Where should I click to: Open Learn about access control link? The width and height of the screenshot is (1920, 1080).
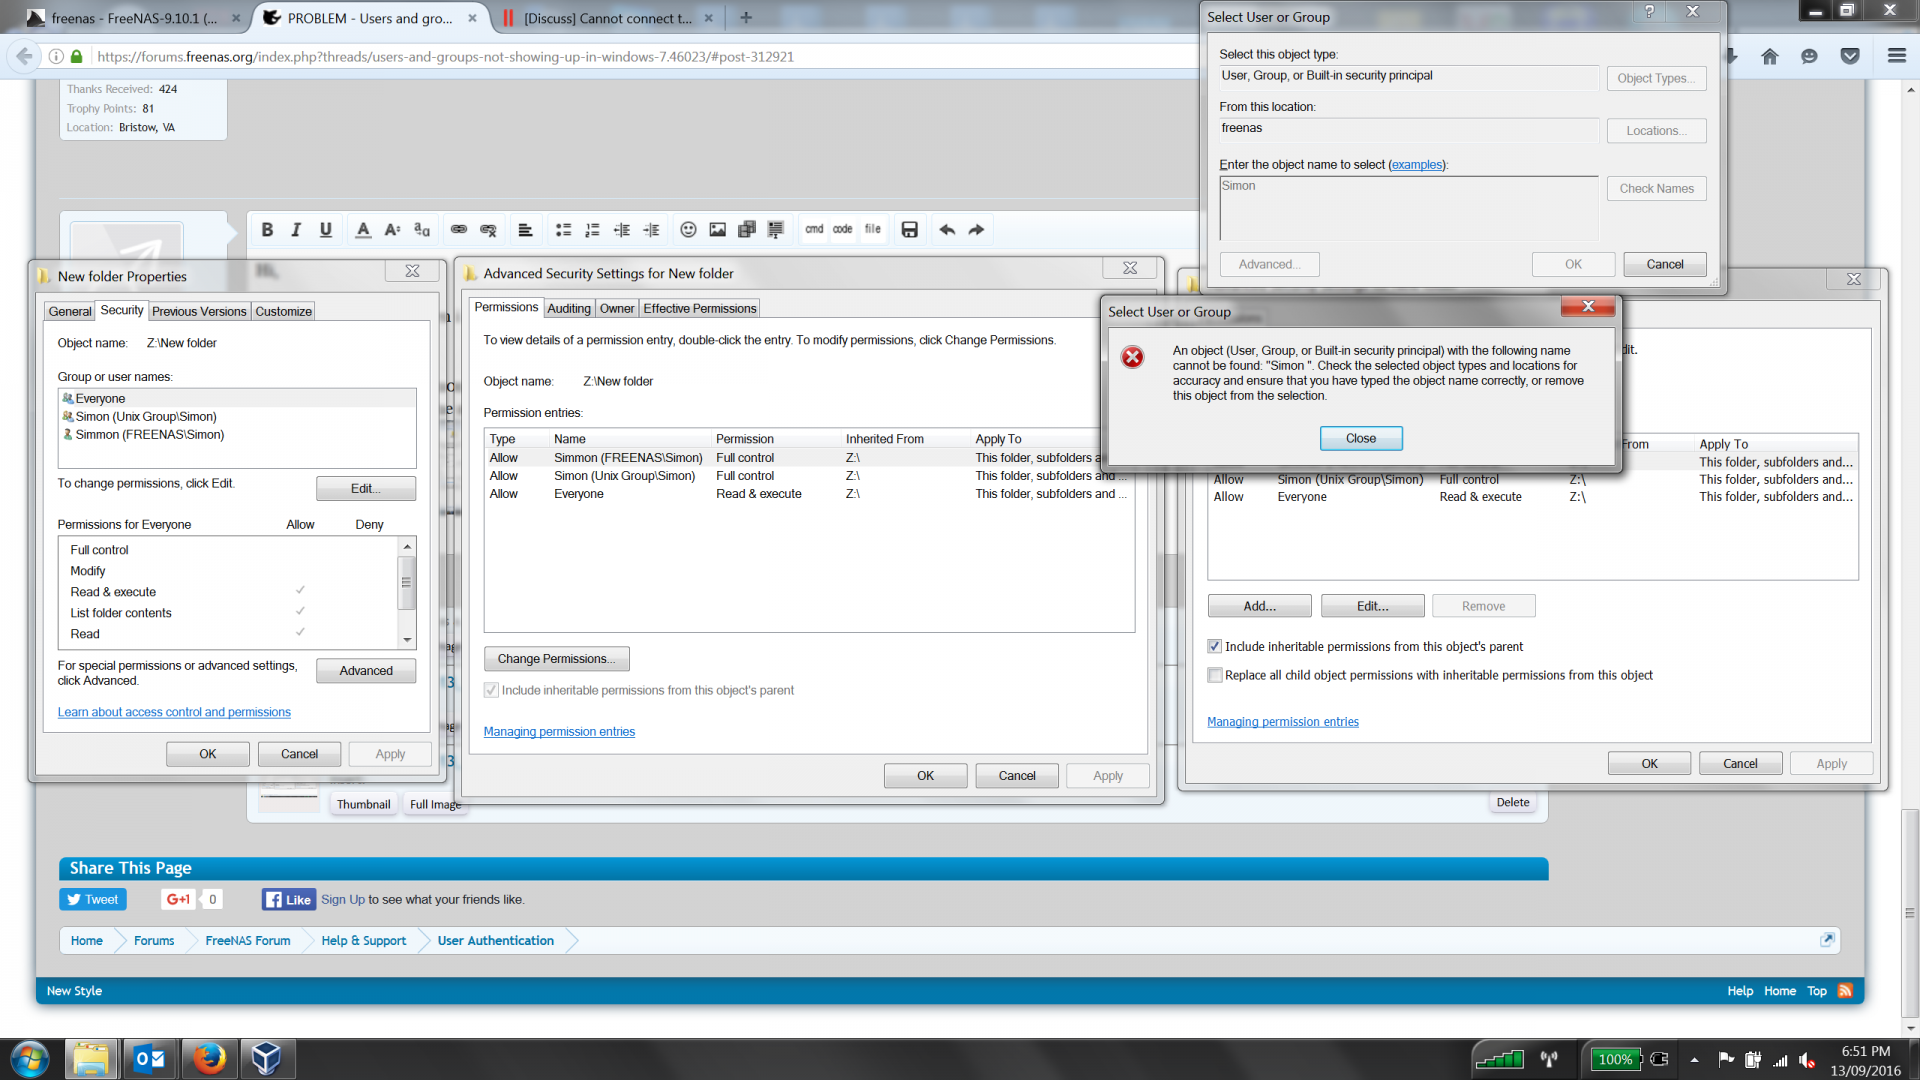pyautogui.click(x=174, y=712)
